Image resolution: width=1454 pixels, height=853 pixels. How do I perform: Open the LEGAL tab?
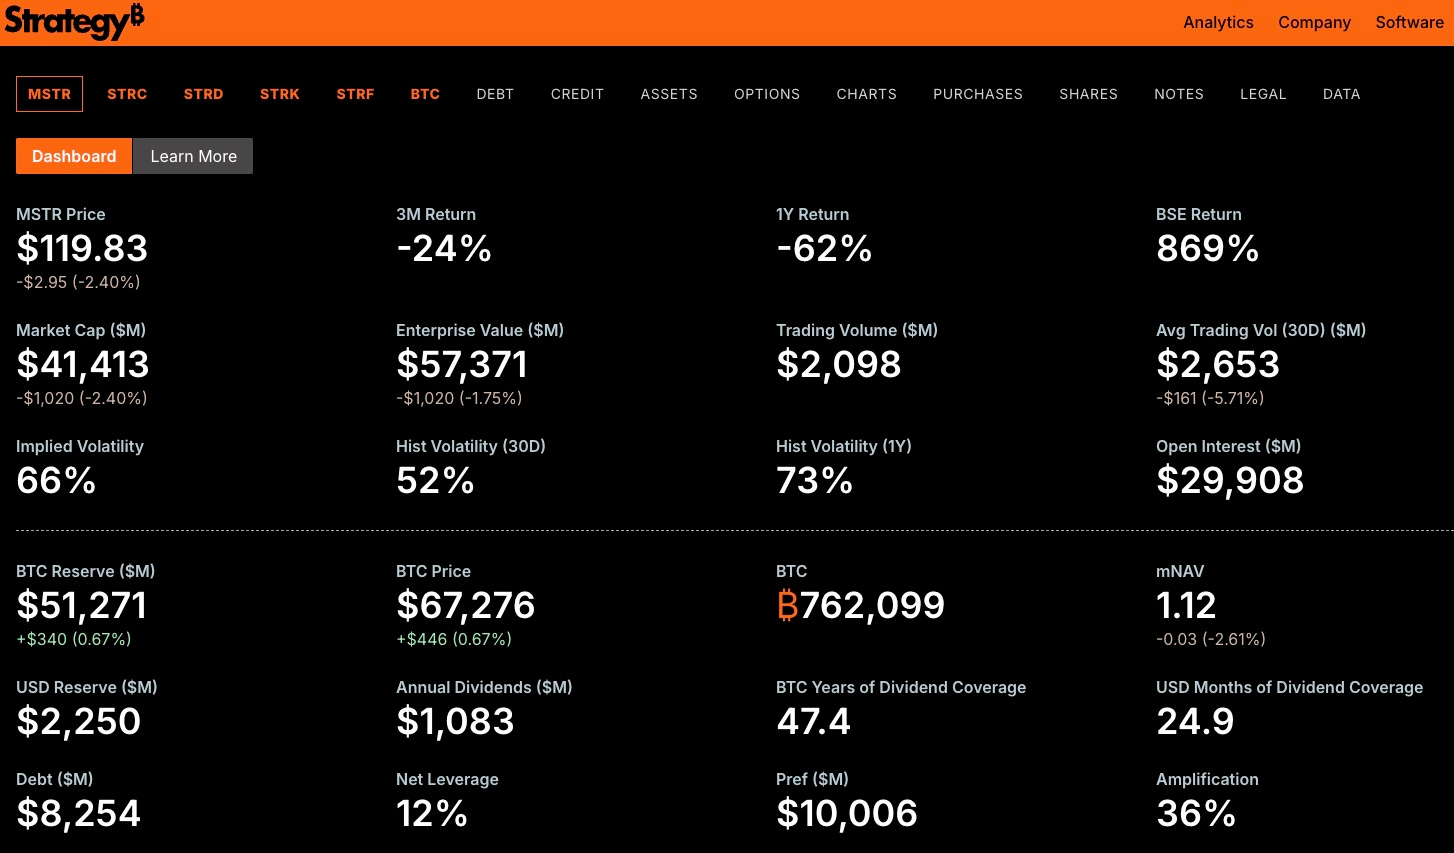pyautogui.click(x=1263, y=94)
